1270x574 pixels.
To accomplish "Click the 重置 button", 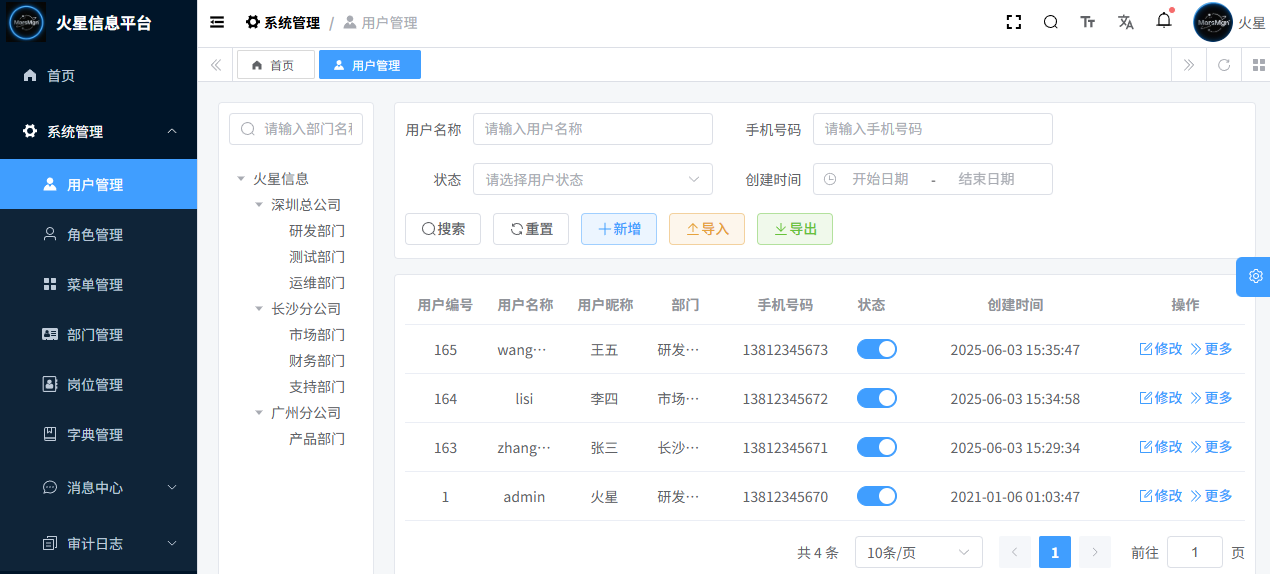I will (531, 229).
